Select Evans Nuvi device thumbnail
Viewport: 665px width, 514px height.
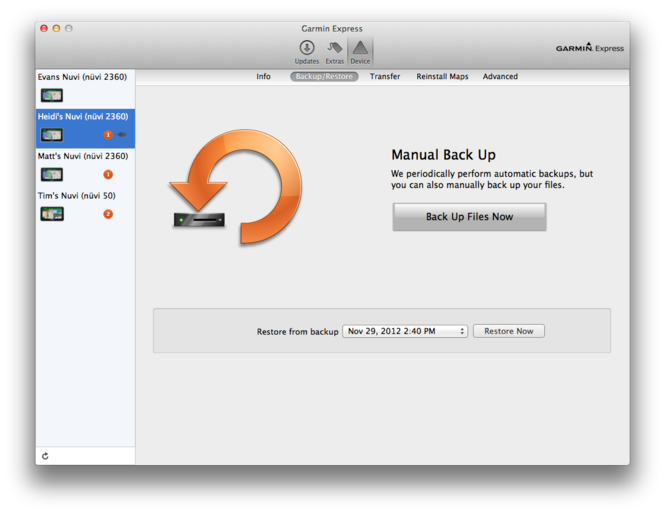tap(52, 95)
